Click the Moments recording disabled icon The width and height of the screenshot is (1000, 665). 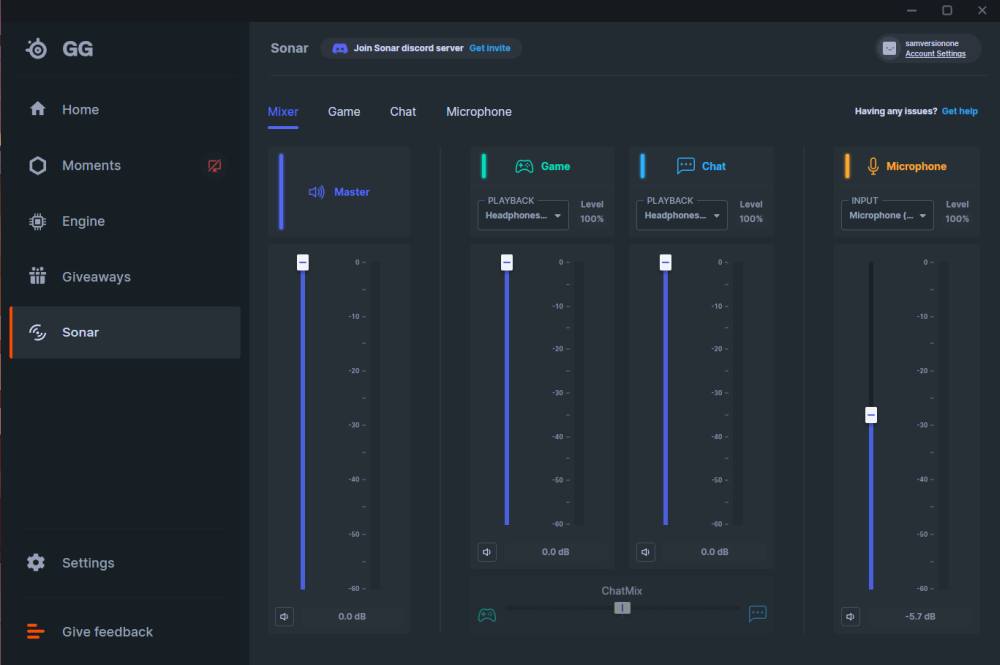(x=214, y=166)
